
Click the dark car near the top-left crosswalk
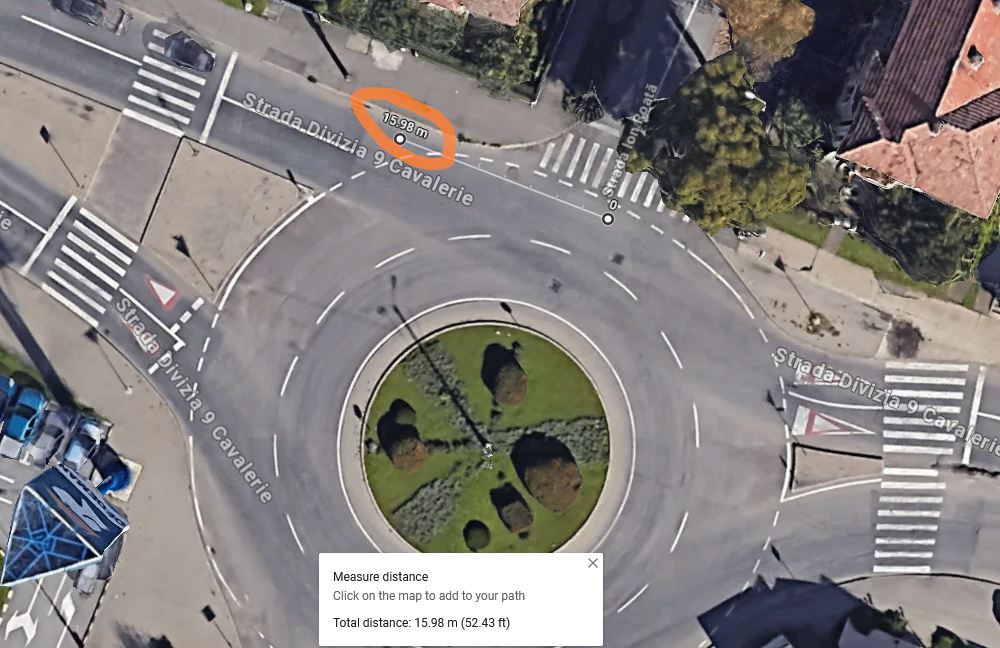(x=188, y=52)
